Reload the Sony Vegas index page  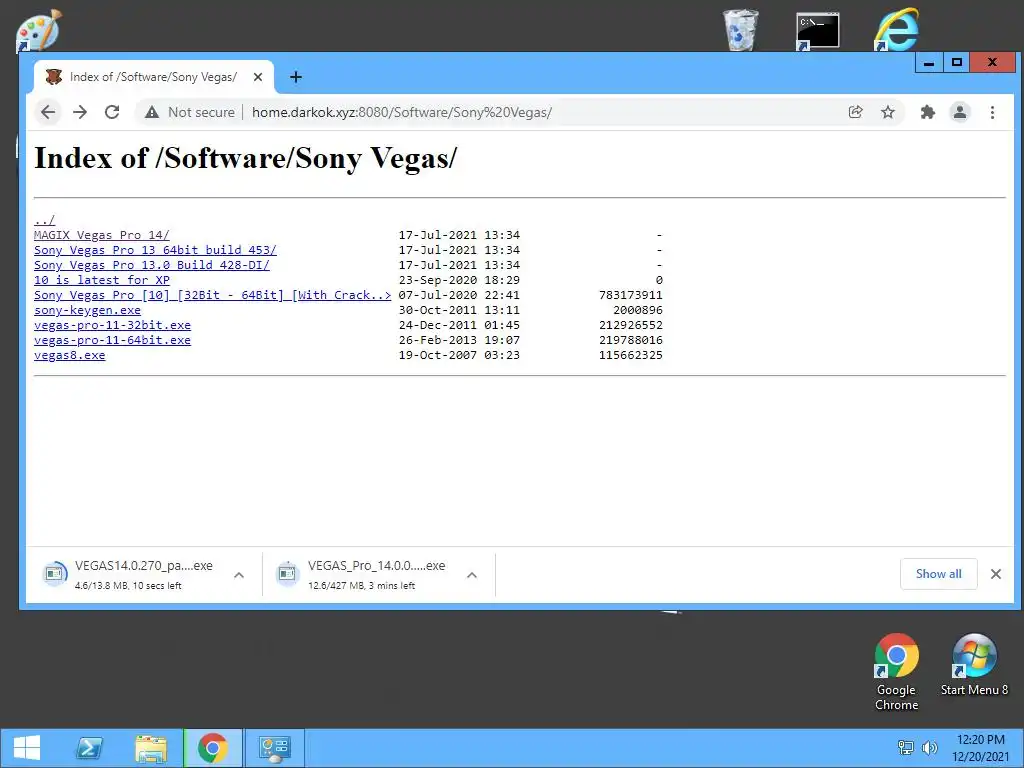coord(112,112)
